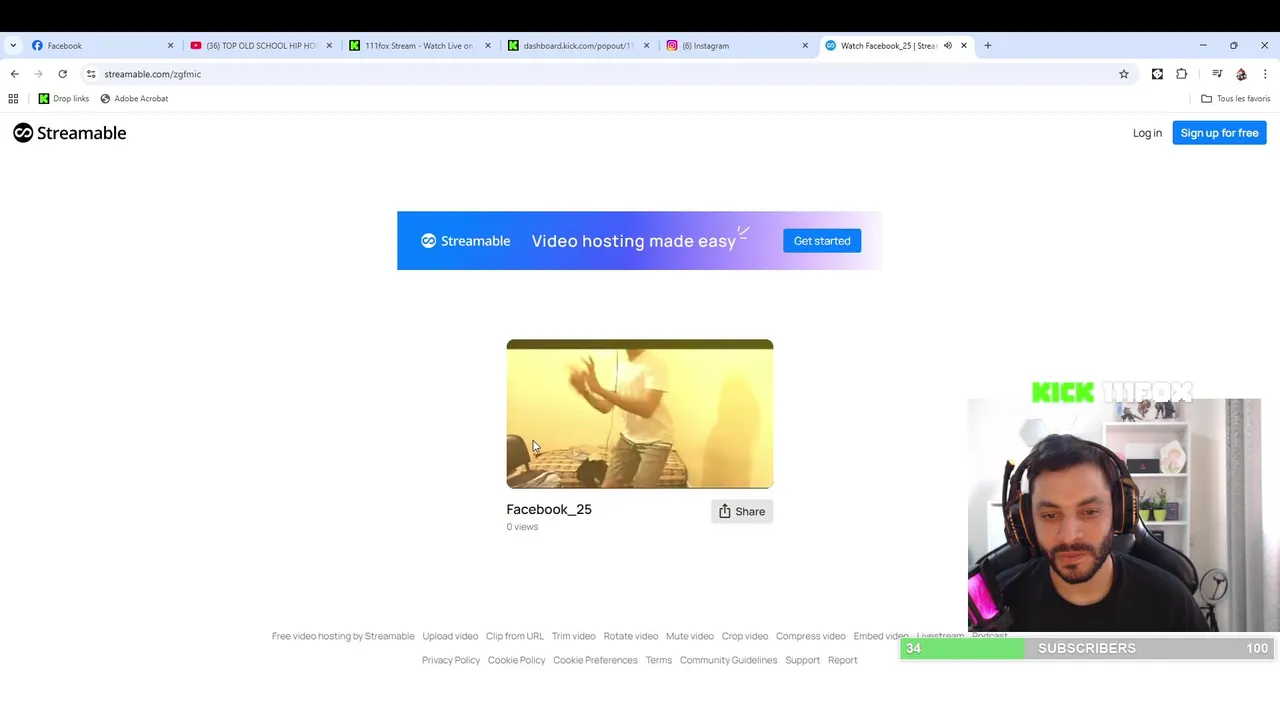This screenshot has height=720, width=1280.
Task: Close the dashboard.kick.com tab
Action: 646,45
